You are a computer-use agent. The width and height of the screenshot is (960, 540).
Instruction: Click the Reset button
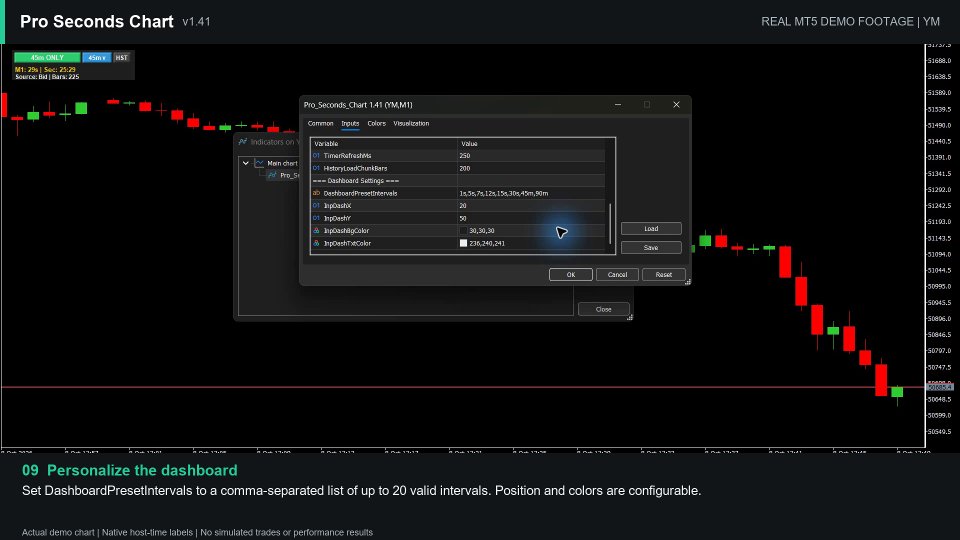[664, 275]
